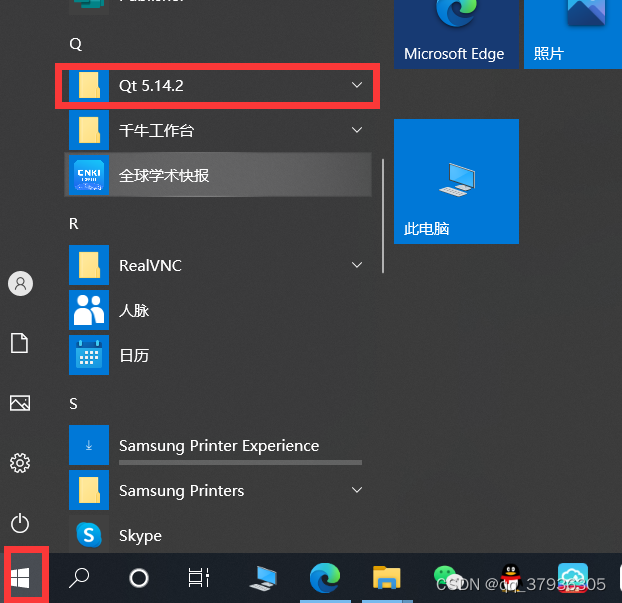The height and width of the screenshot is (603, 622).
Task: Open 照片 Photos tile
Action: tap(573, 34)
